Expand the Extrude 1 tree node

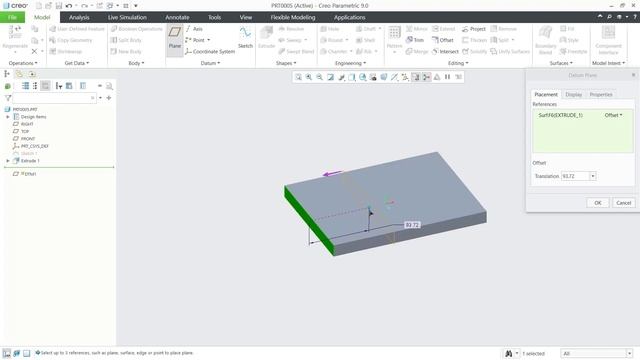point(8,161)
